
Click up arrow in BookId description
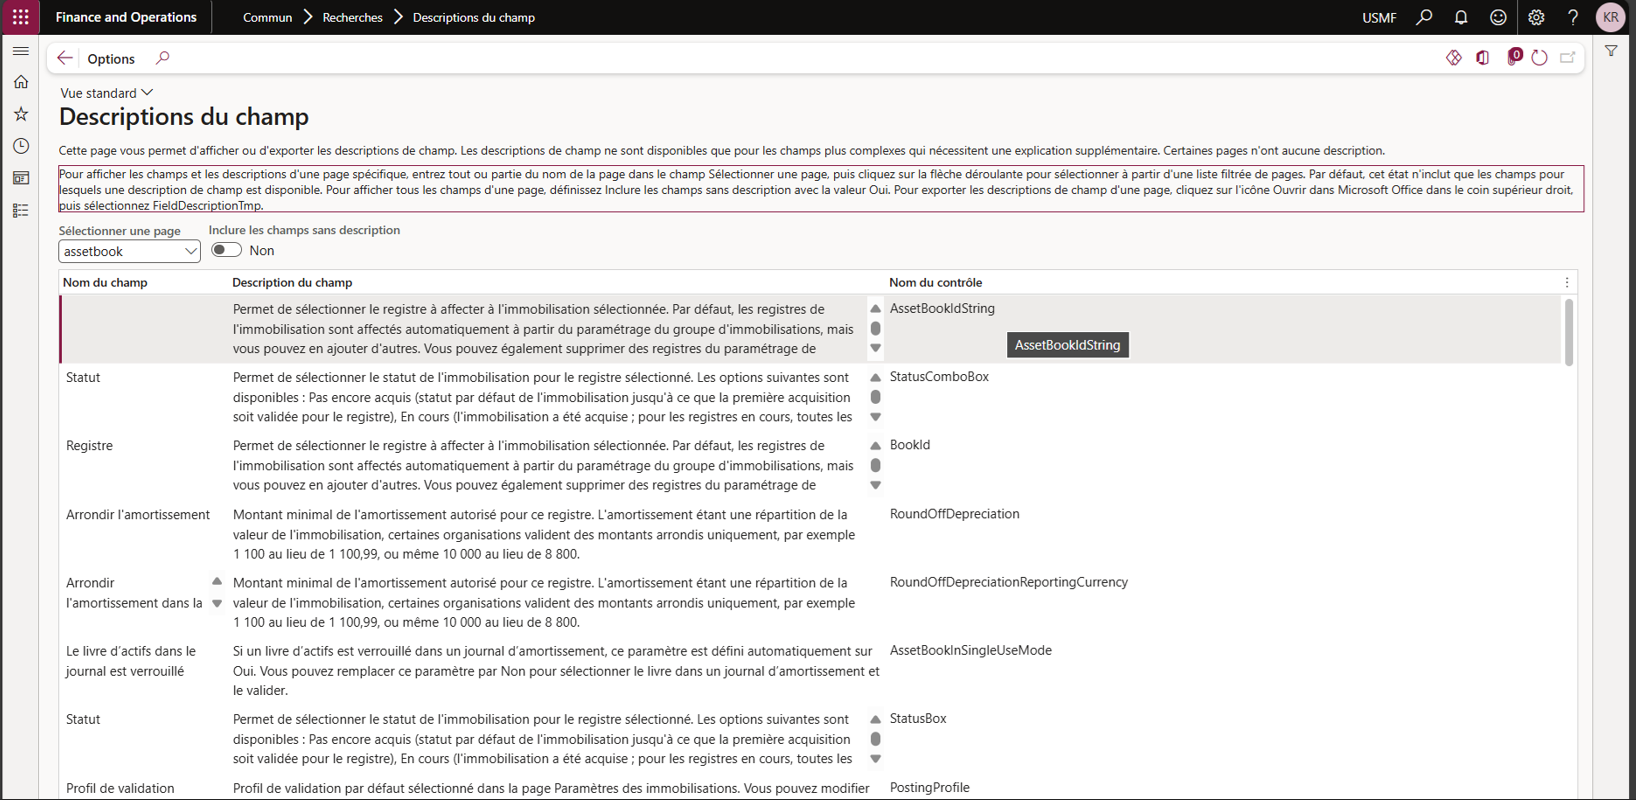tap(875, 446)
